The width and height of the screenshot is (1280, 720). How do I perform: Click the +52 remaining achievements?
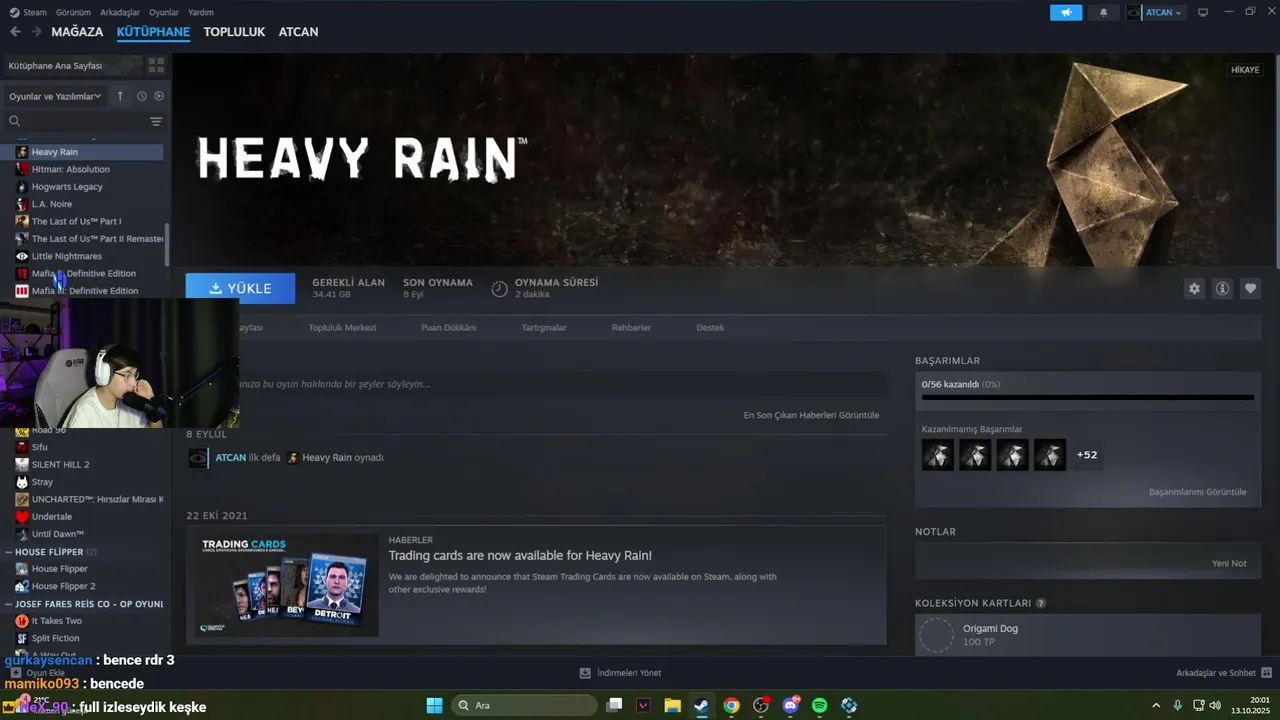[x=1087, y=455]
